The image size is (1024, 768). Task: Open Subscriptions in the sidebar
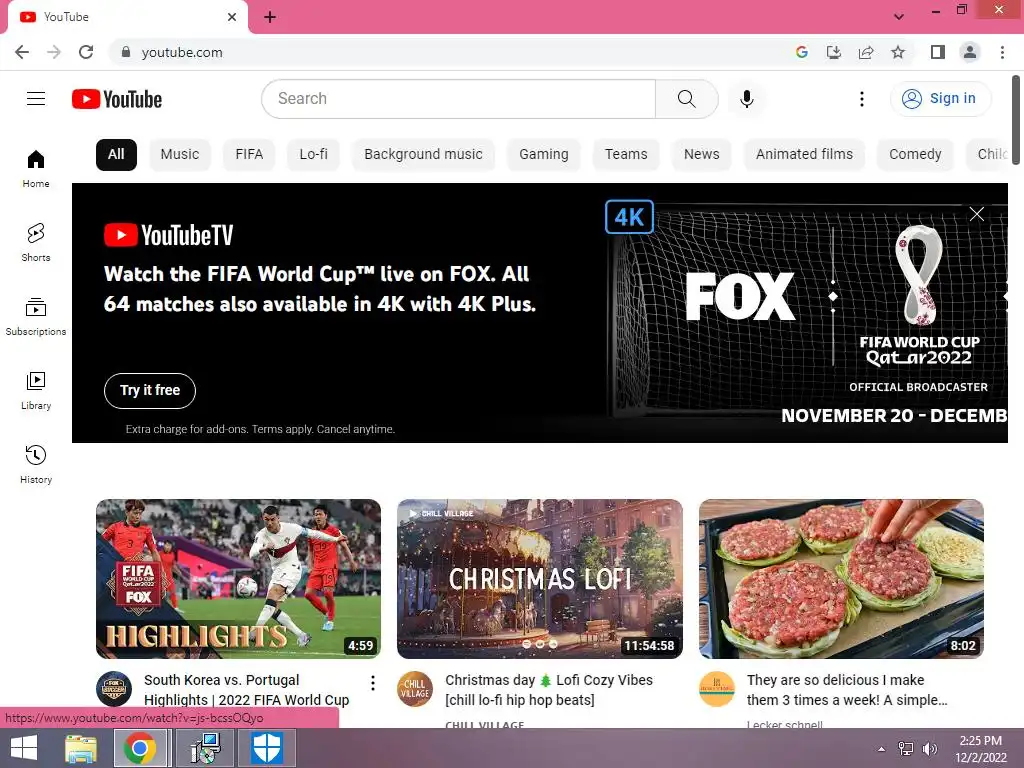36,317
